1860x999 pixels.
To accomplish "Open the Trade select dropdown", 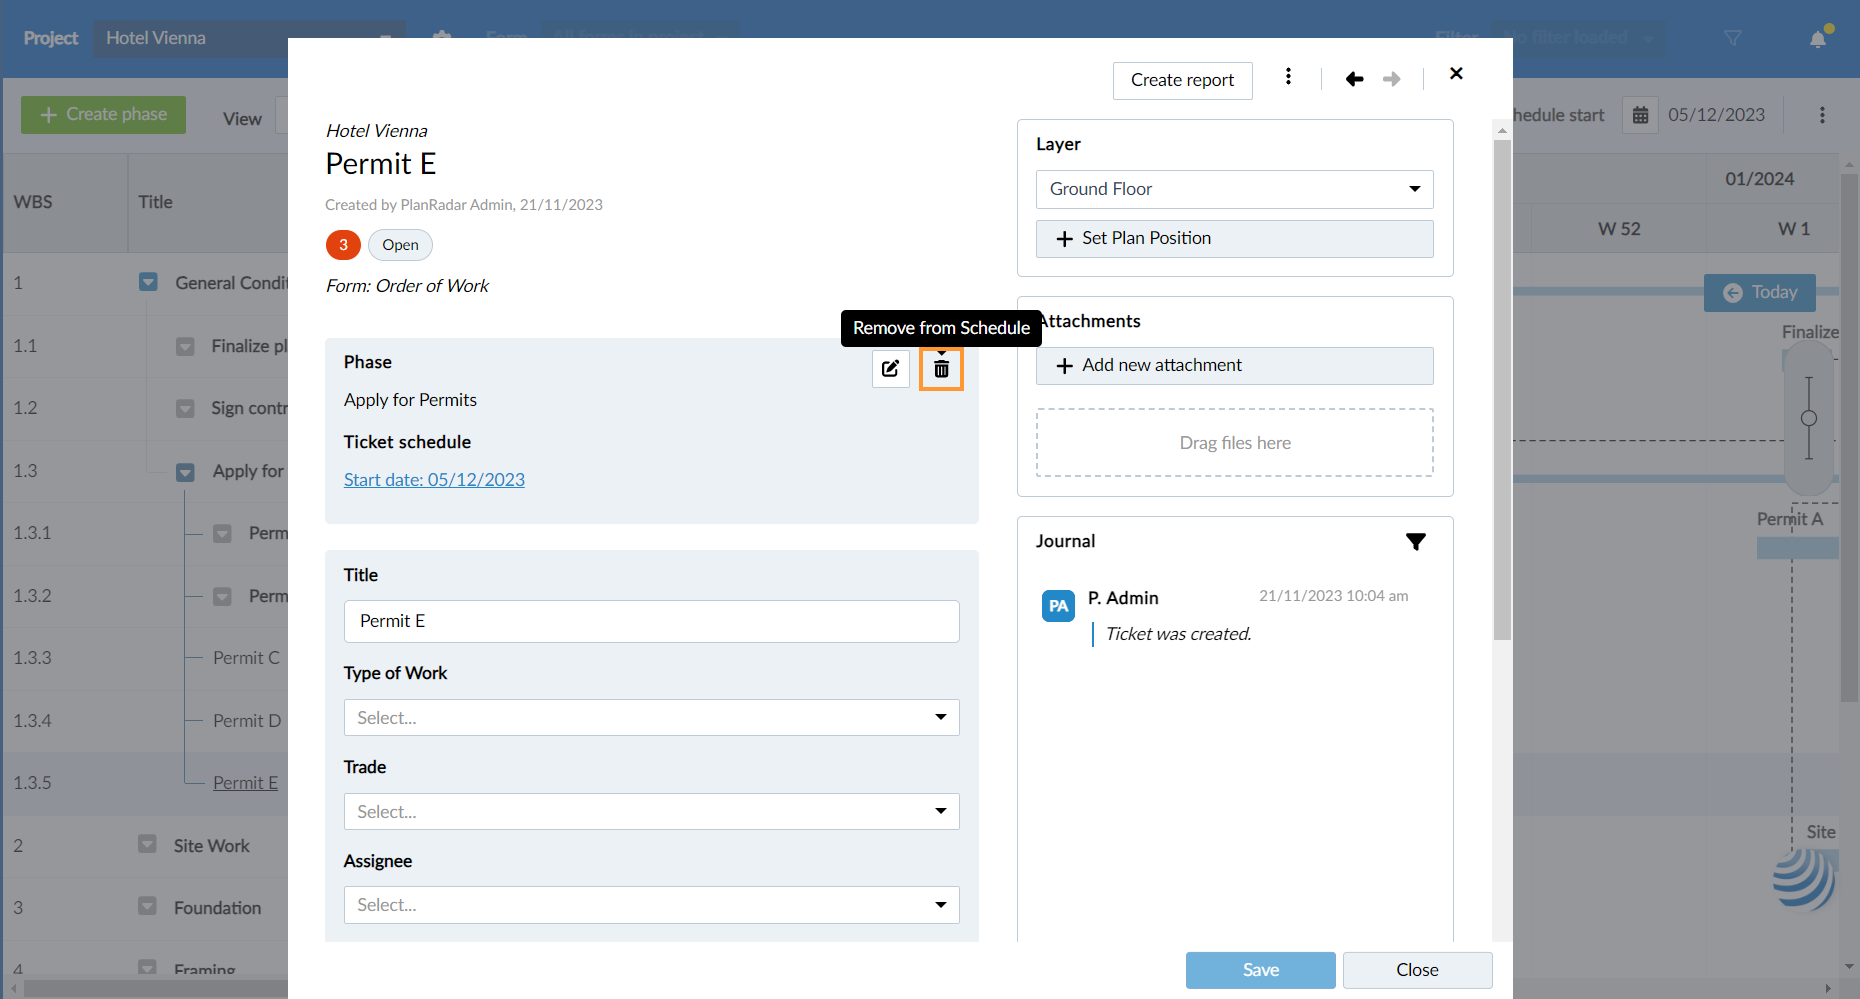I will [x=651, y=811].
